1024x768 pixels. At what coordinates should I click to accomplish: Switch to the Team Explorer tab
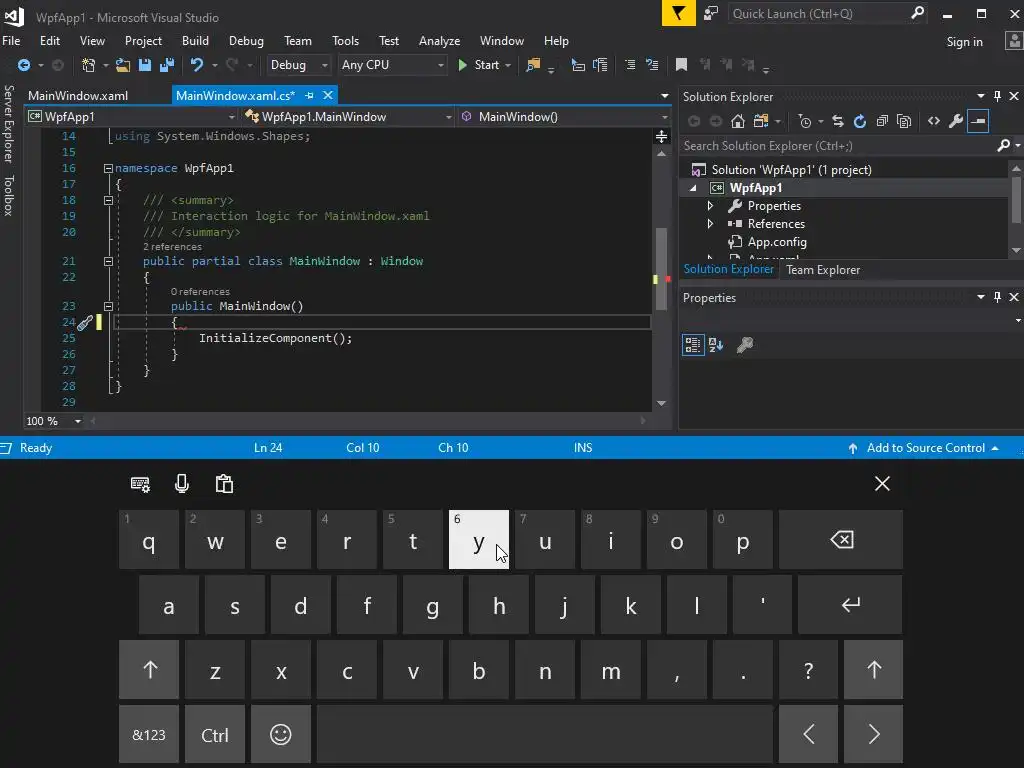click(823, 270)
